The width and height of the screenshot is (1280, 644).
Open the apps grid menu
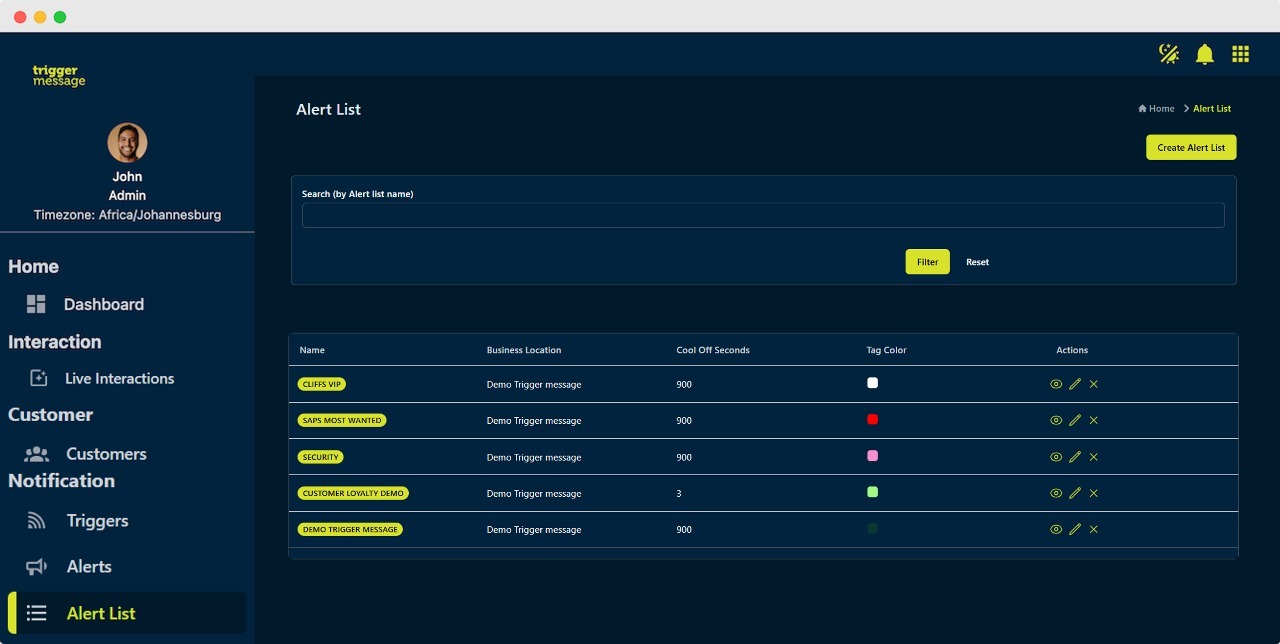click(x=1240, y=54)
